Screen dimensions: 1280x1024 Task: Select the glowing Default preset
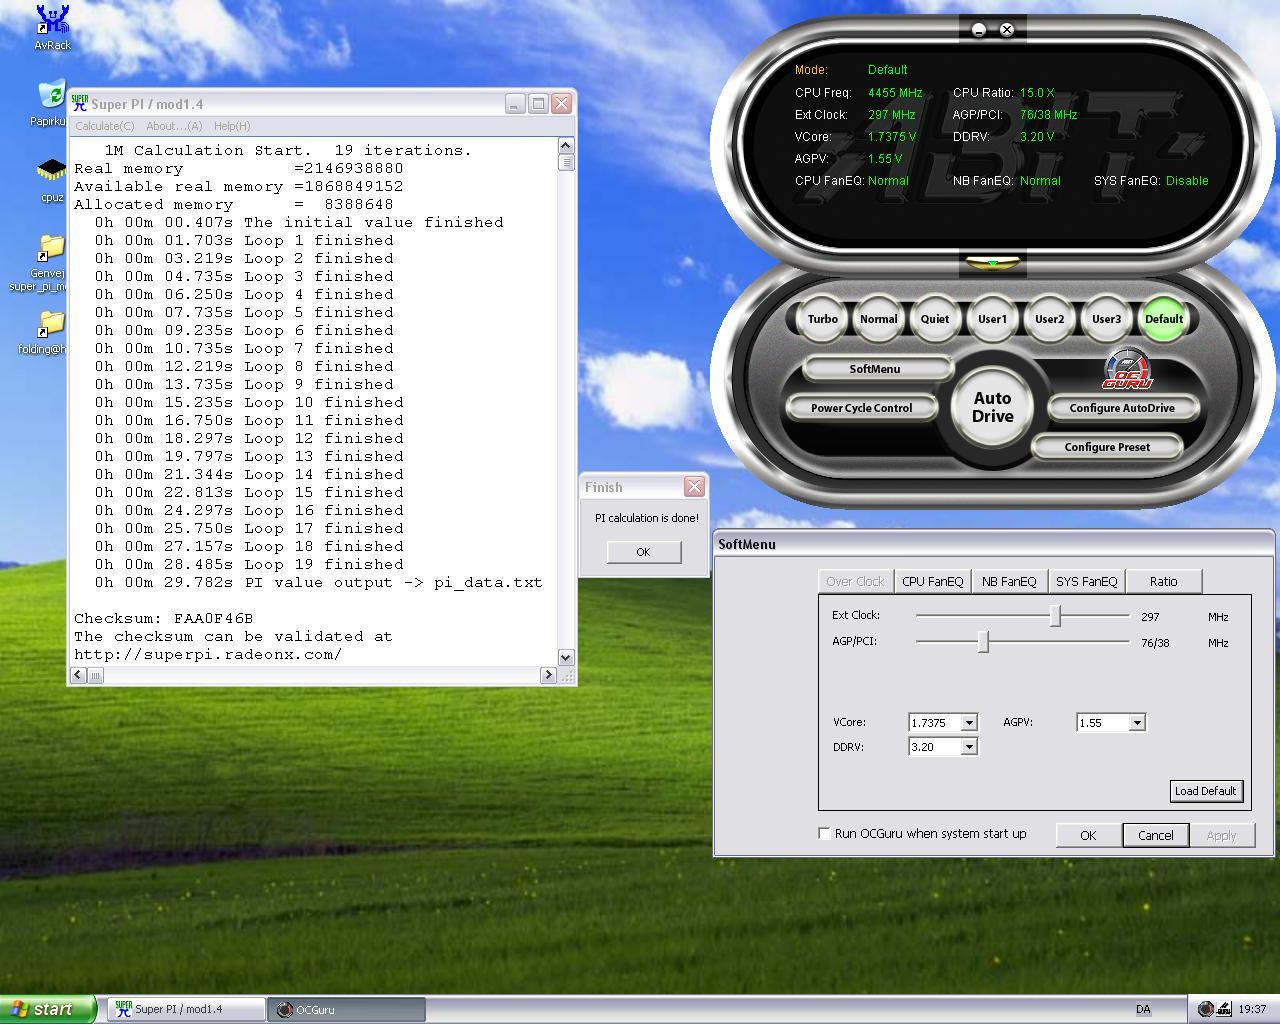point(1163,319)
